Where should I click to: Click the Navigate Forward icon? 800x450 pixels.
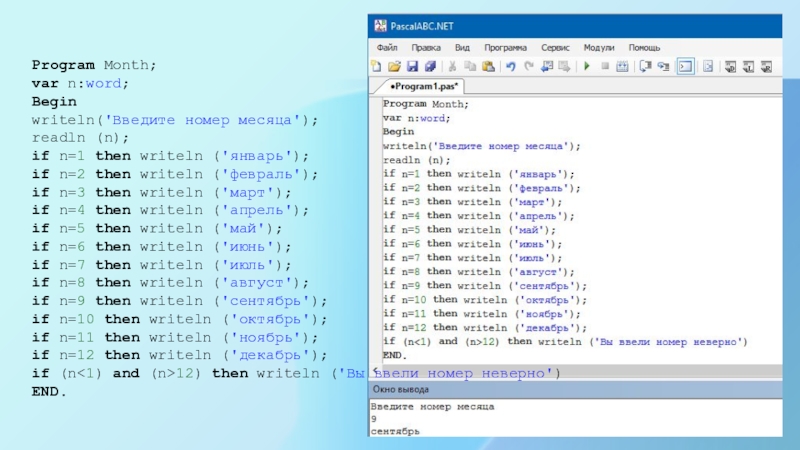coord(564,66)
